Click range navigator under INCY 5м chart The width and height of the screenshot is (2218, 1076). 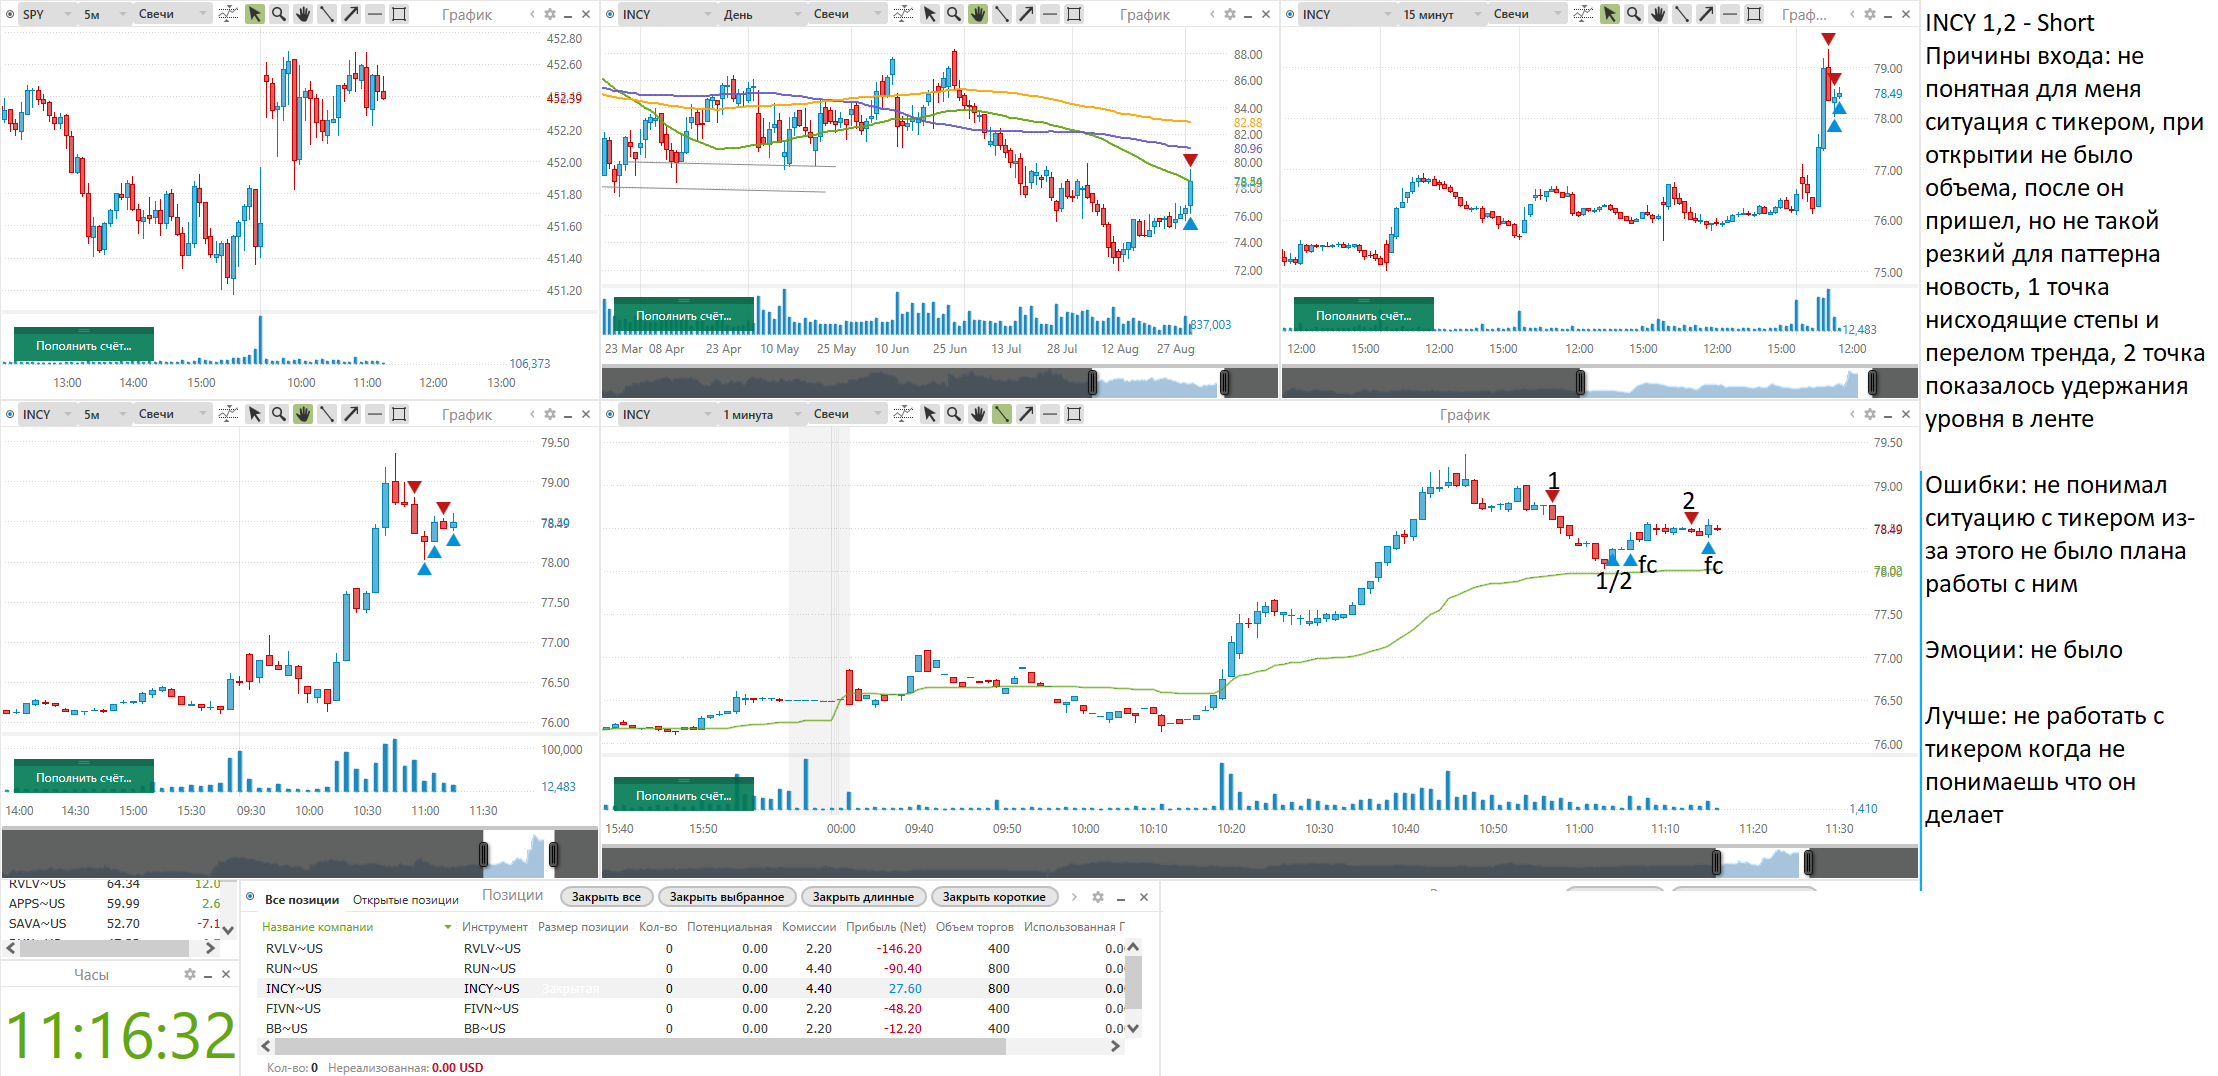pos(300,854)
